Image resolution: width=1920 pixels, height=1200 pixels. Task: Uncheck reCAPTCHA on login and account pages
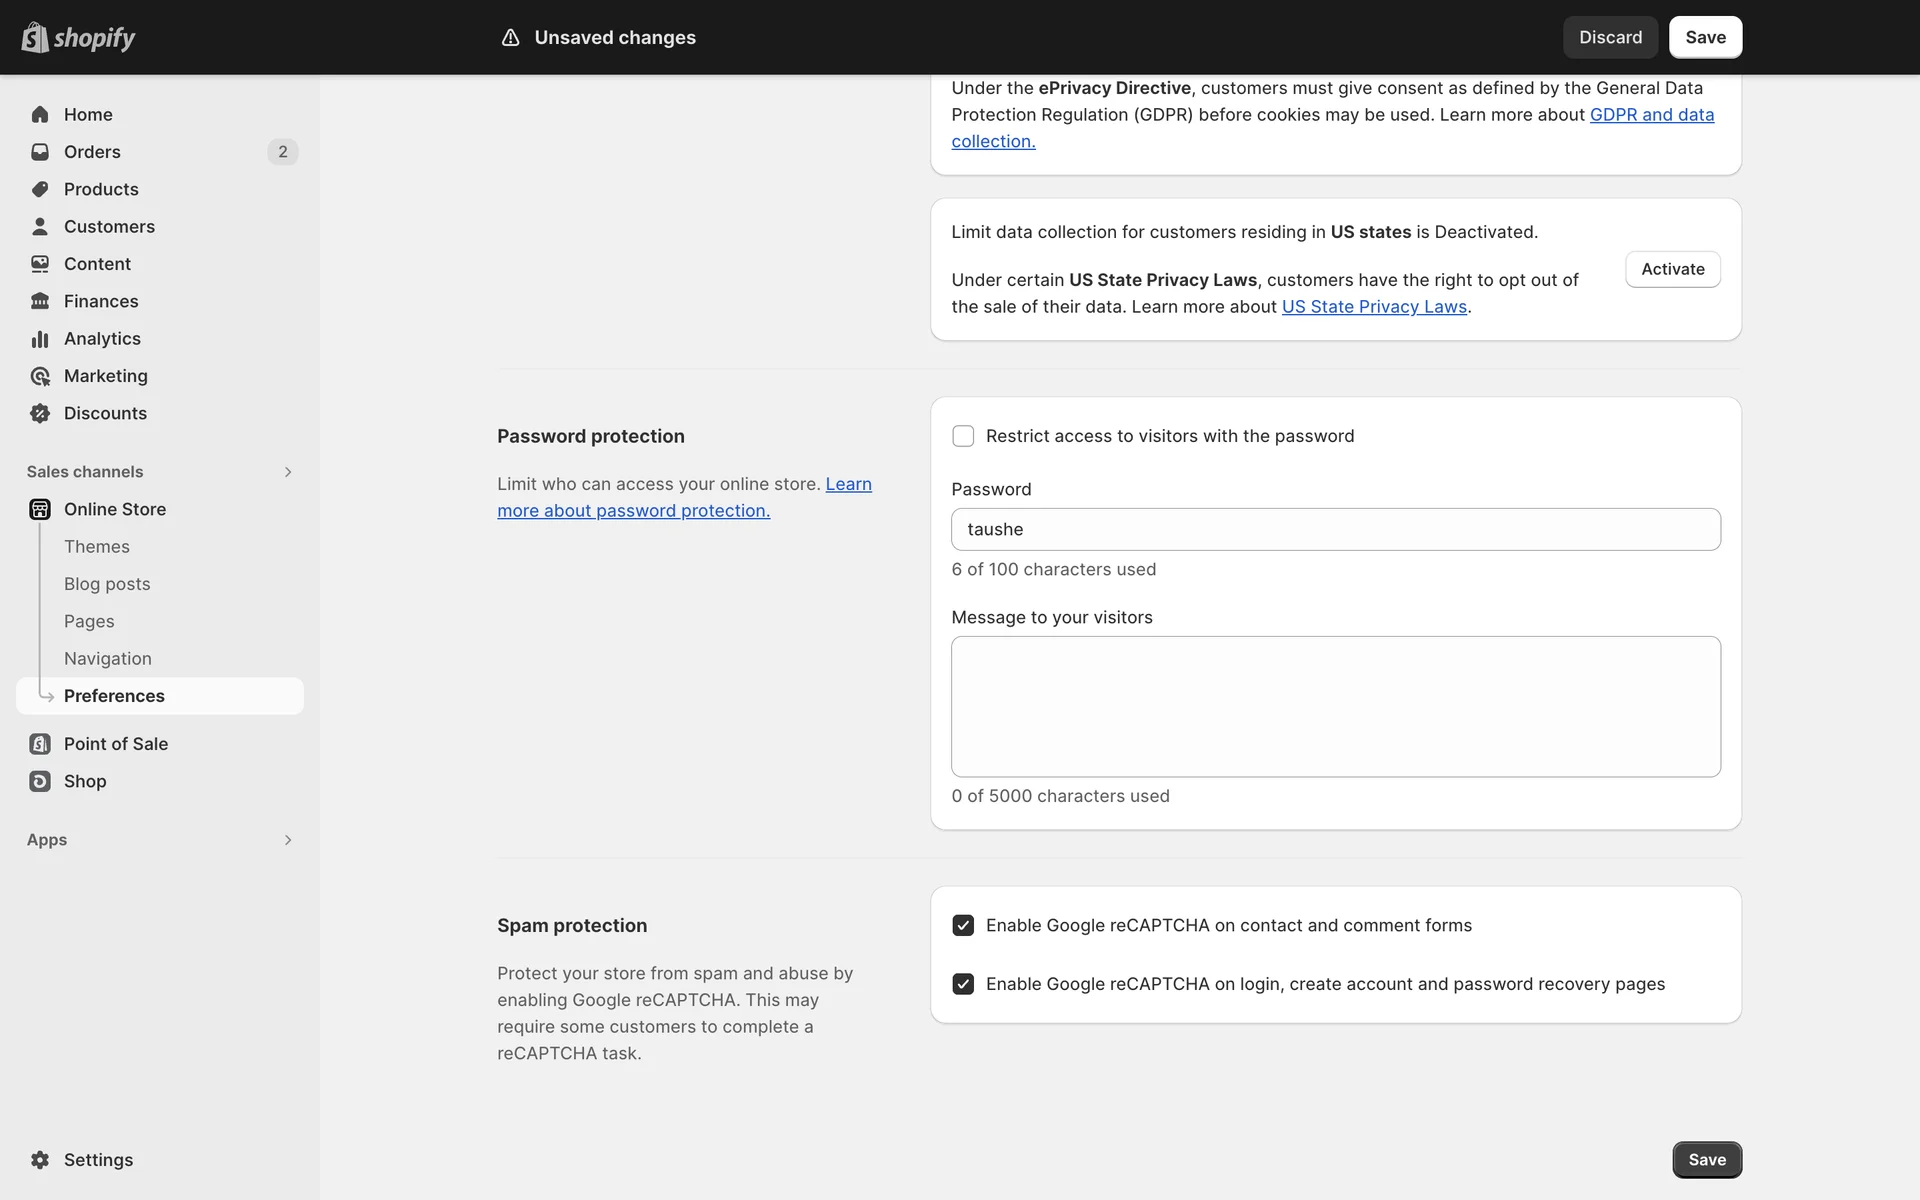click(x=963, y=984)
